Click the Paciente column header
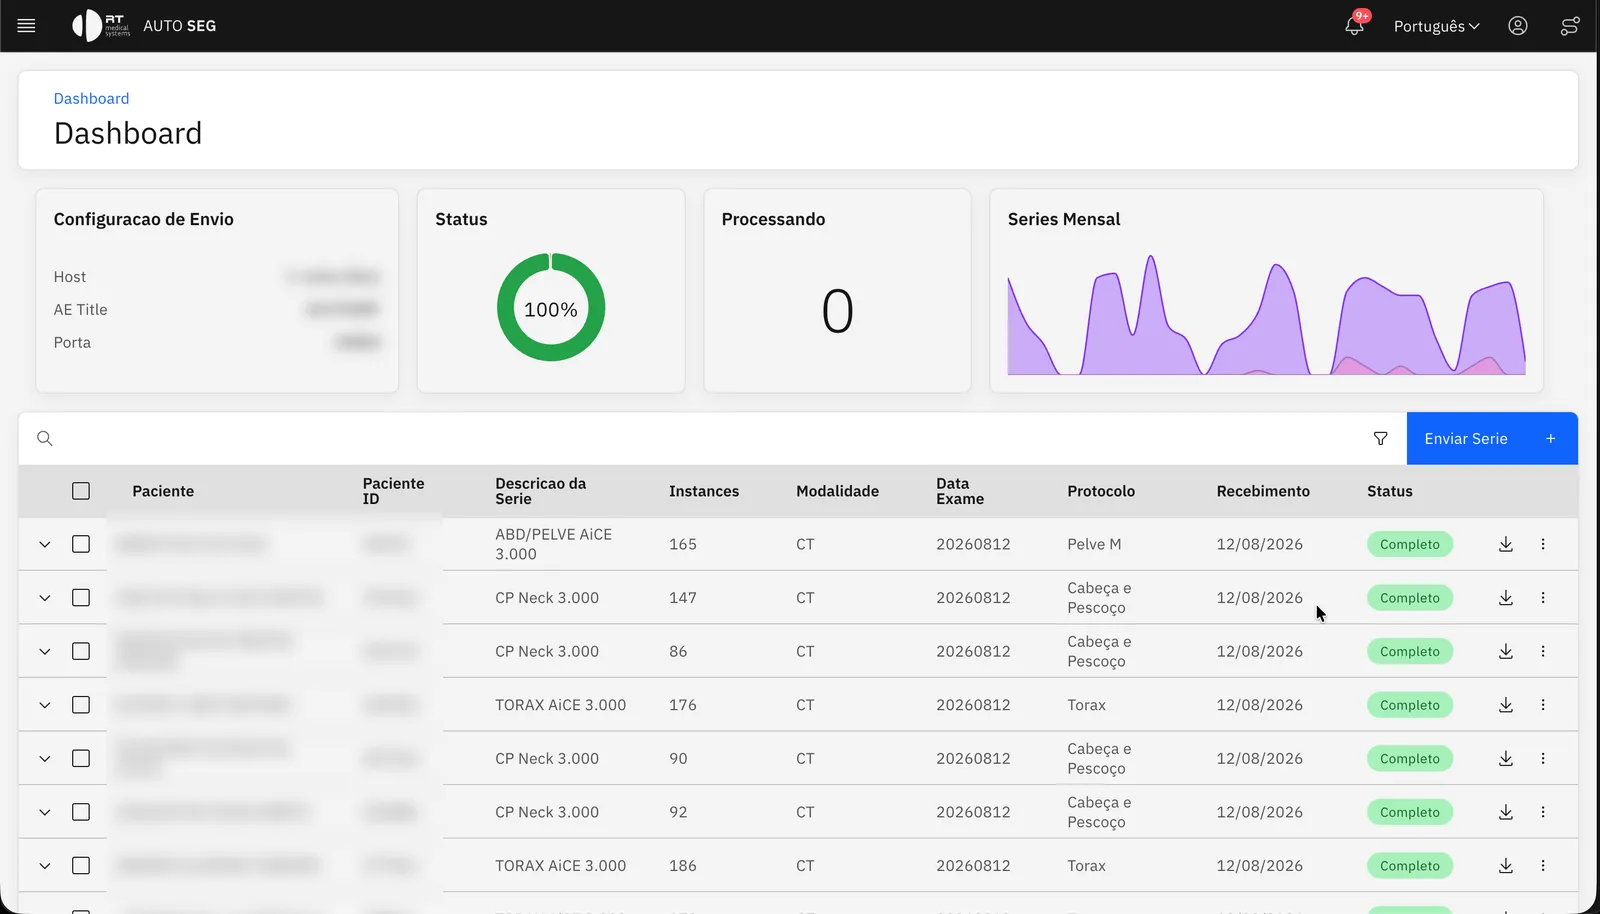The width and height of the screenshot is (1600, 914). [x=163, y=491]
